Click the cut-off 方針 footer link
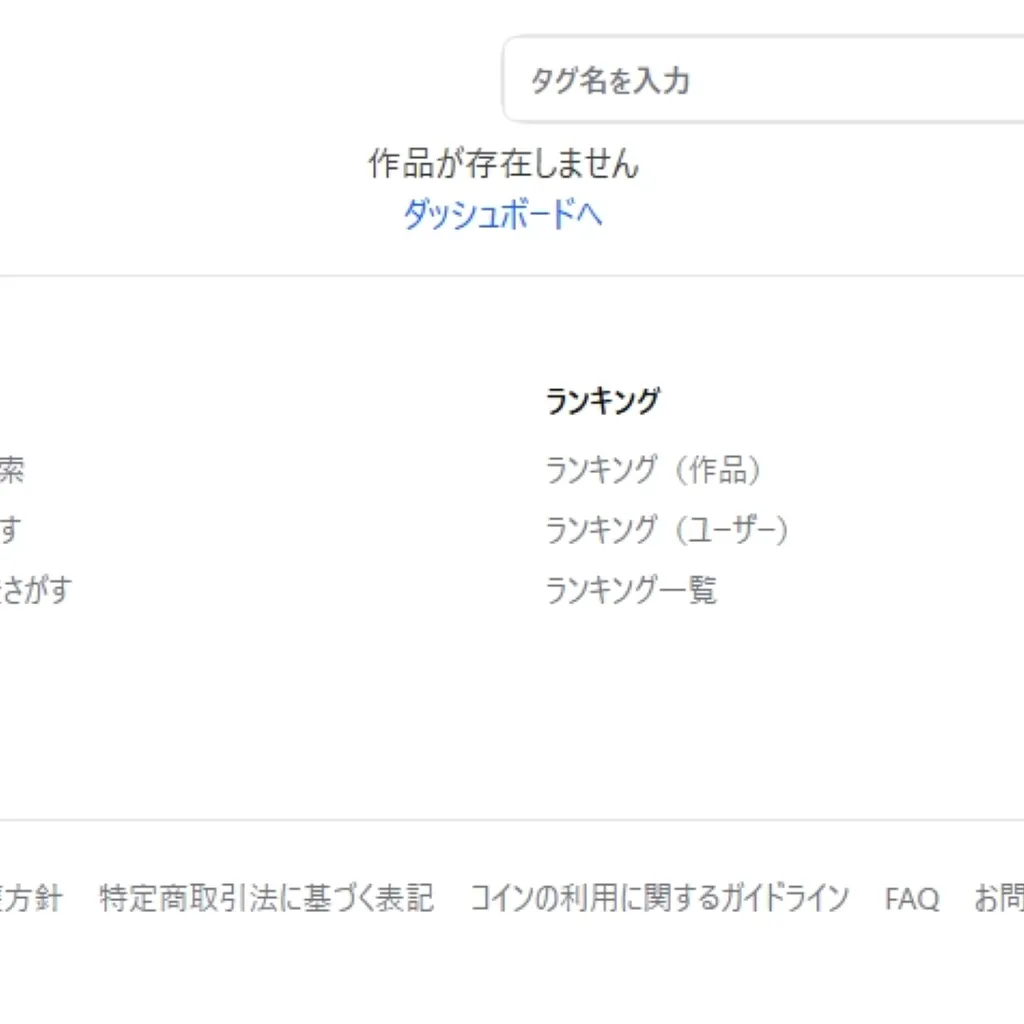The height and width of the screenshot is (1024, 1024). click(x=32, y=898)
